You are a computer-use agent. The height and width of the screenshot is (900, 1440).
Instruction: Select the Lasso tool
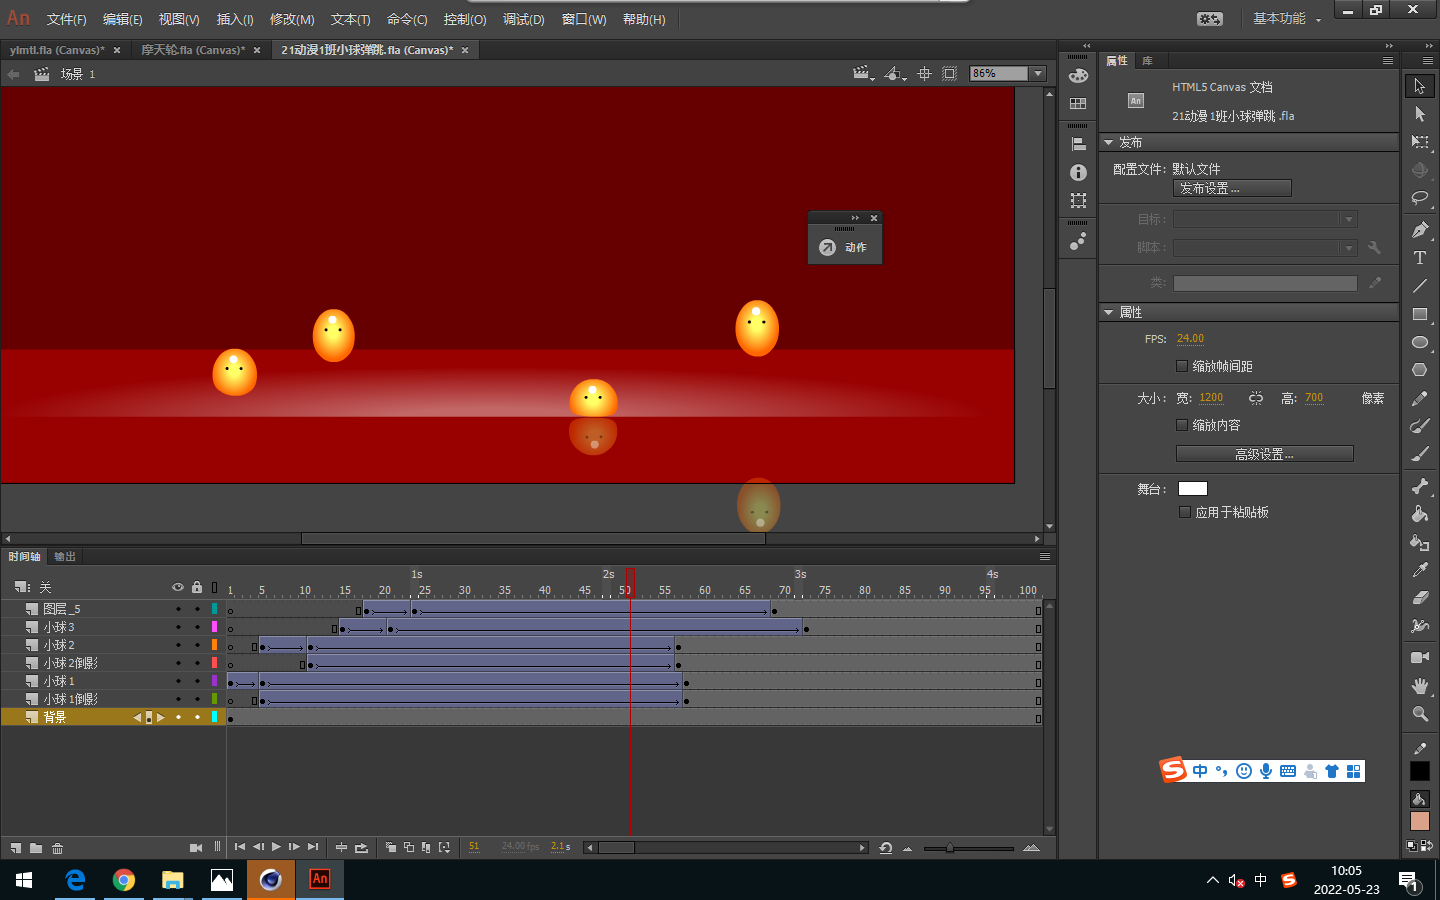tap(1419, 198)
